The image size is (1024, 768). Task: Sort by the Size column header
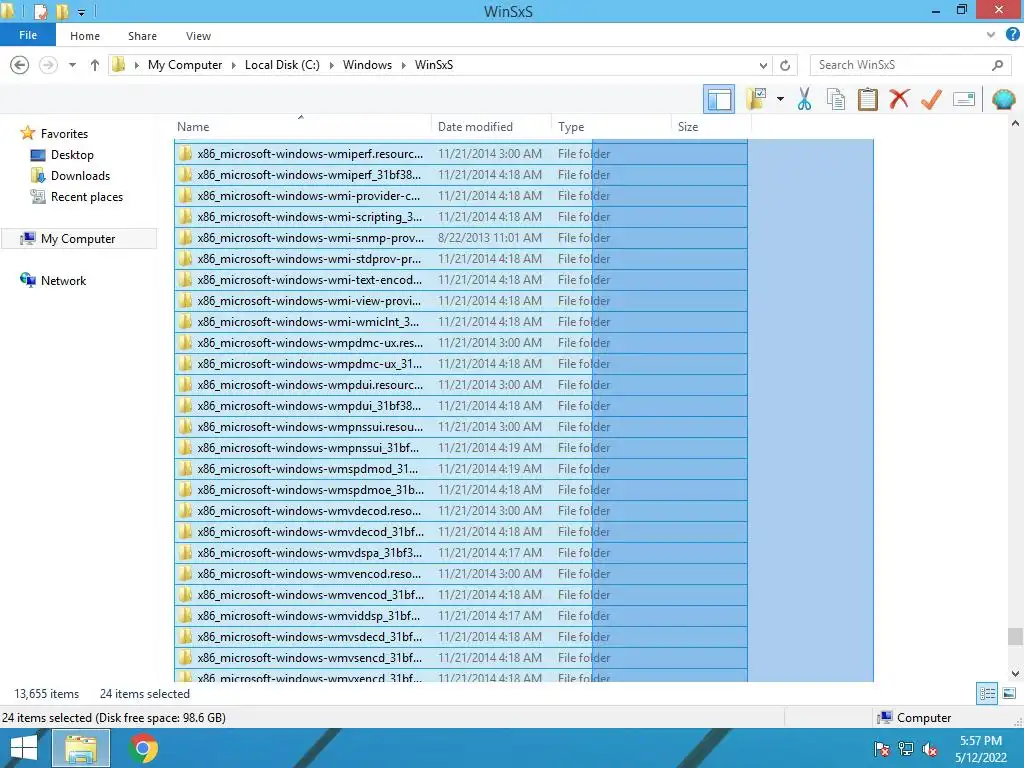coord(711,127)
